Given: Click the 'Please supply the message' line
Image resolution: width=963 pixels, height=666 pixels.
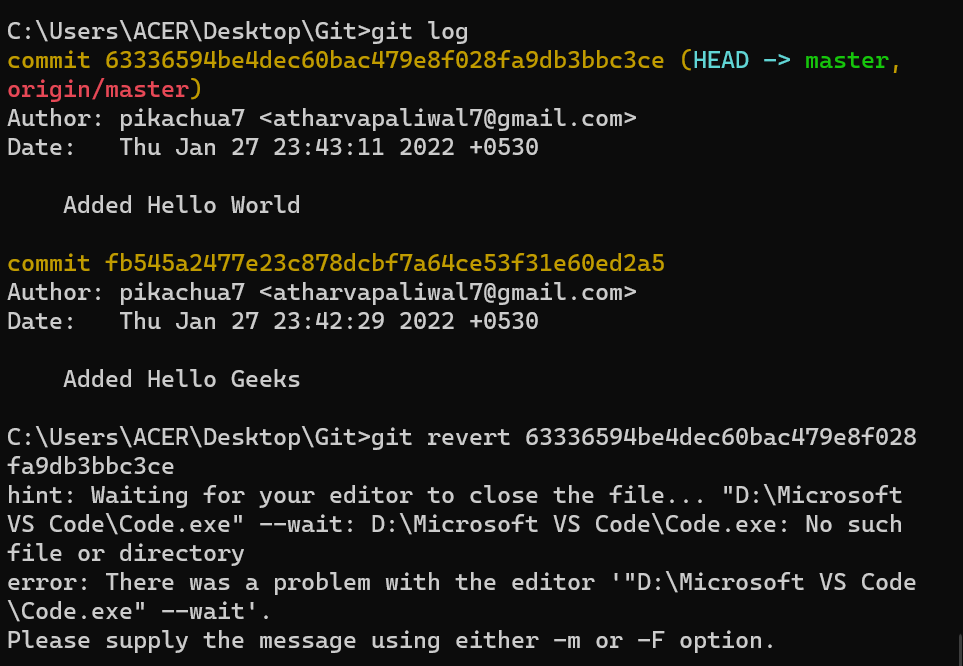Looking at the screenshot, I should 391,640.
